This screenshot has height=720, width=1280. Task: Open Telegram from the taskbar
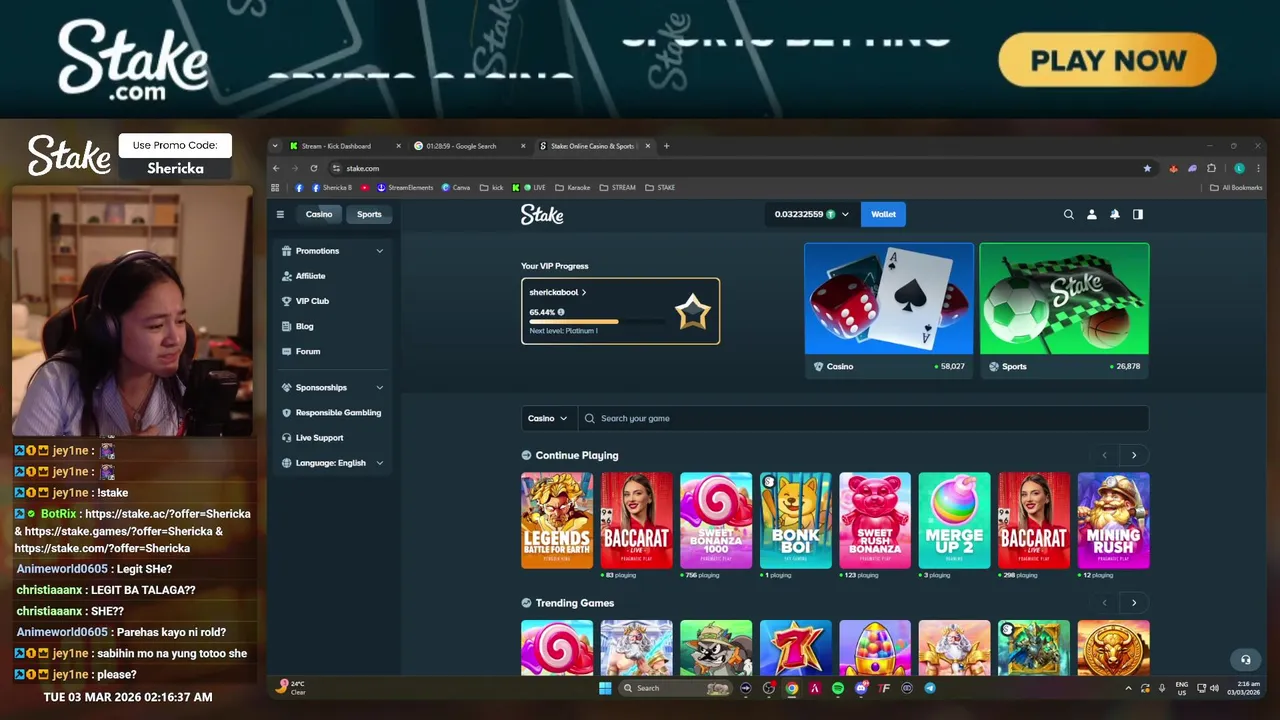[x=930, y=688]
